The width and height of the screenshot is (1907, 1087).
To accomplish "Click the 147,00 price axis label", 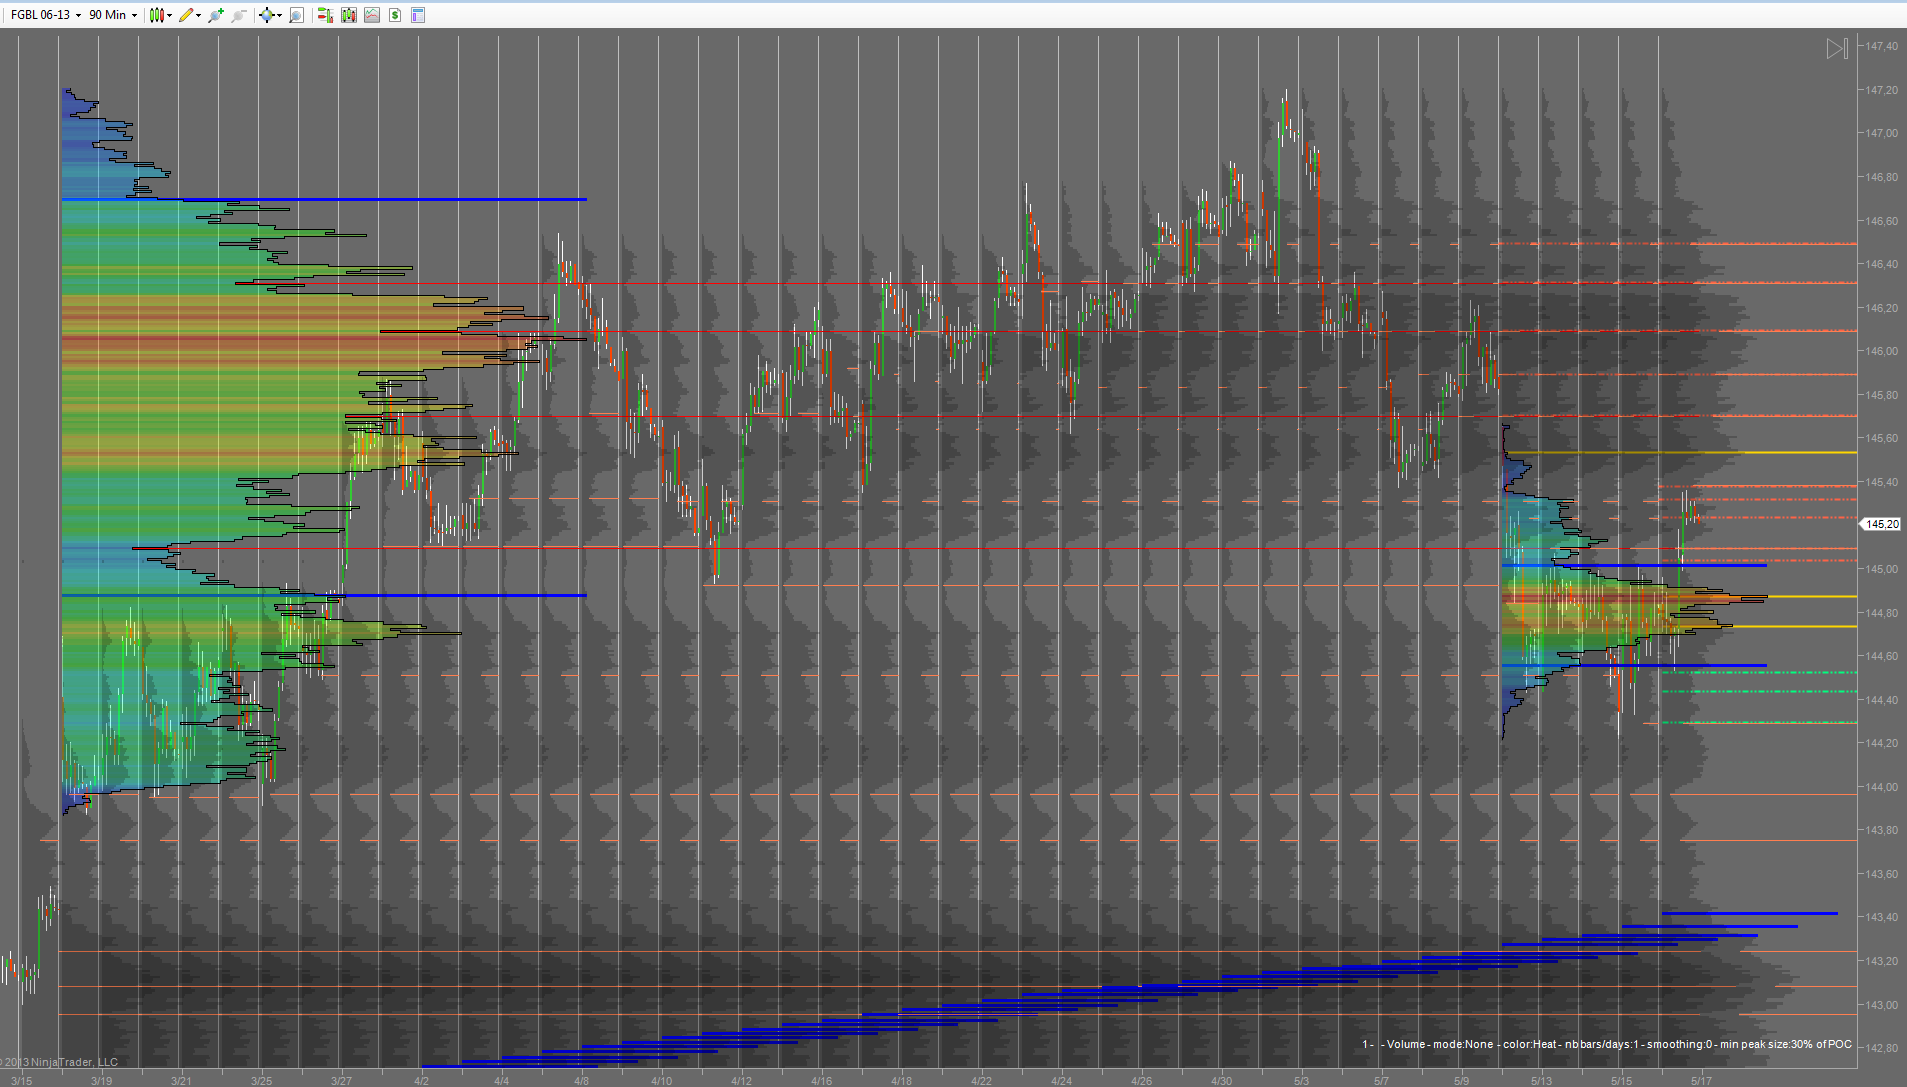I will pos(1881,133).
